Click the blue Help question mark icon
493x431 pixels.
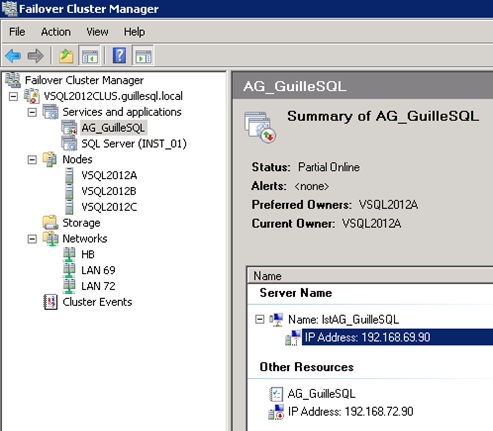pos(119,55)
